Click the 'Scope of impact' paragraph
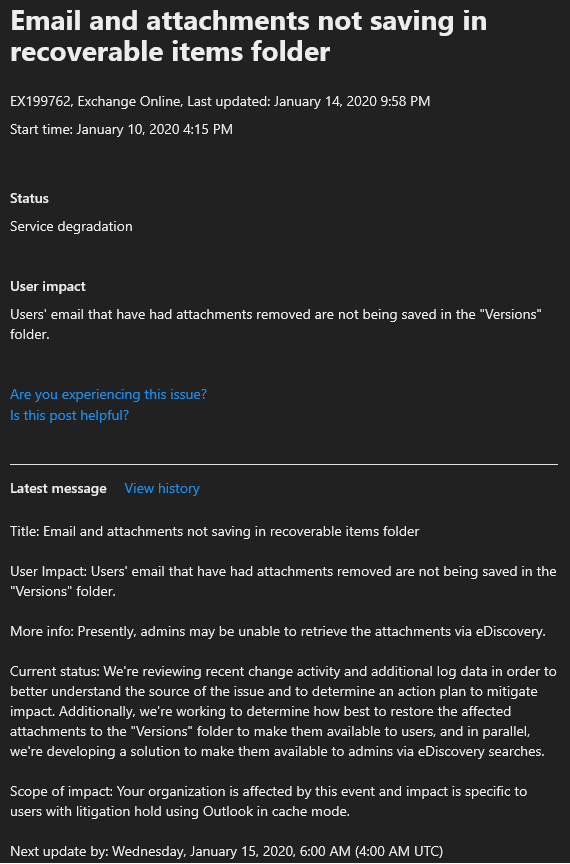Viewport: 570px width, 864px height. tap(268, 801)
